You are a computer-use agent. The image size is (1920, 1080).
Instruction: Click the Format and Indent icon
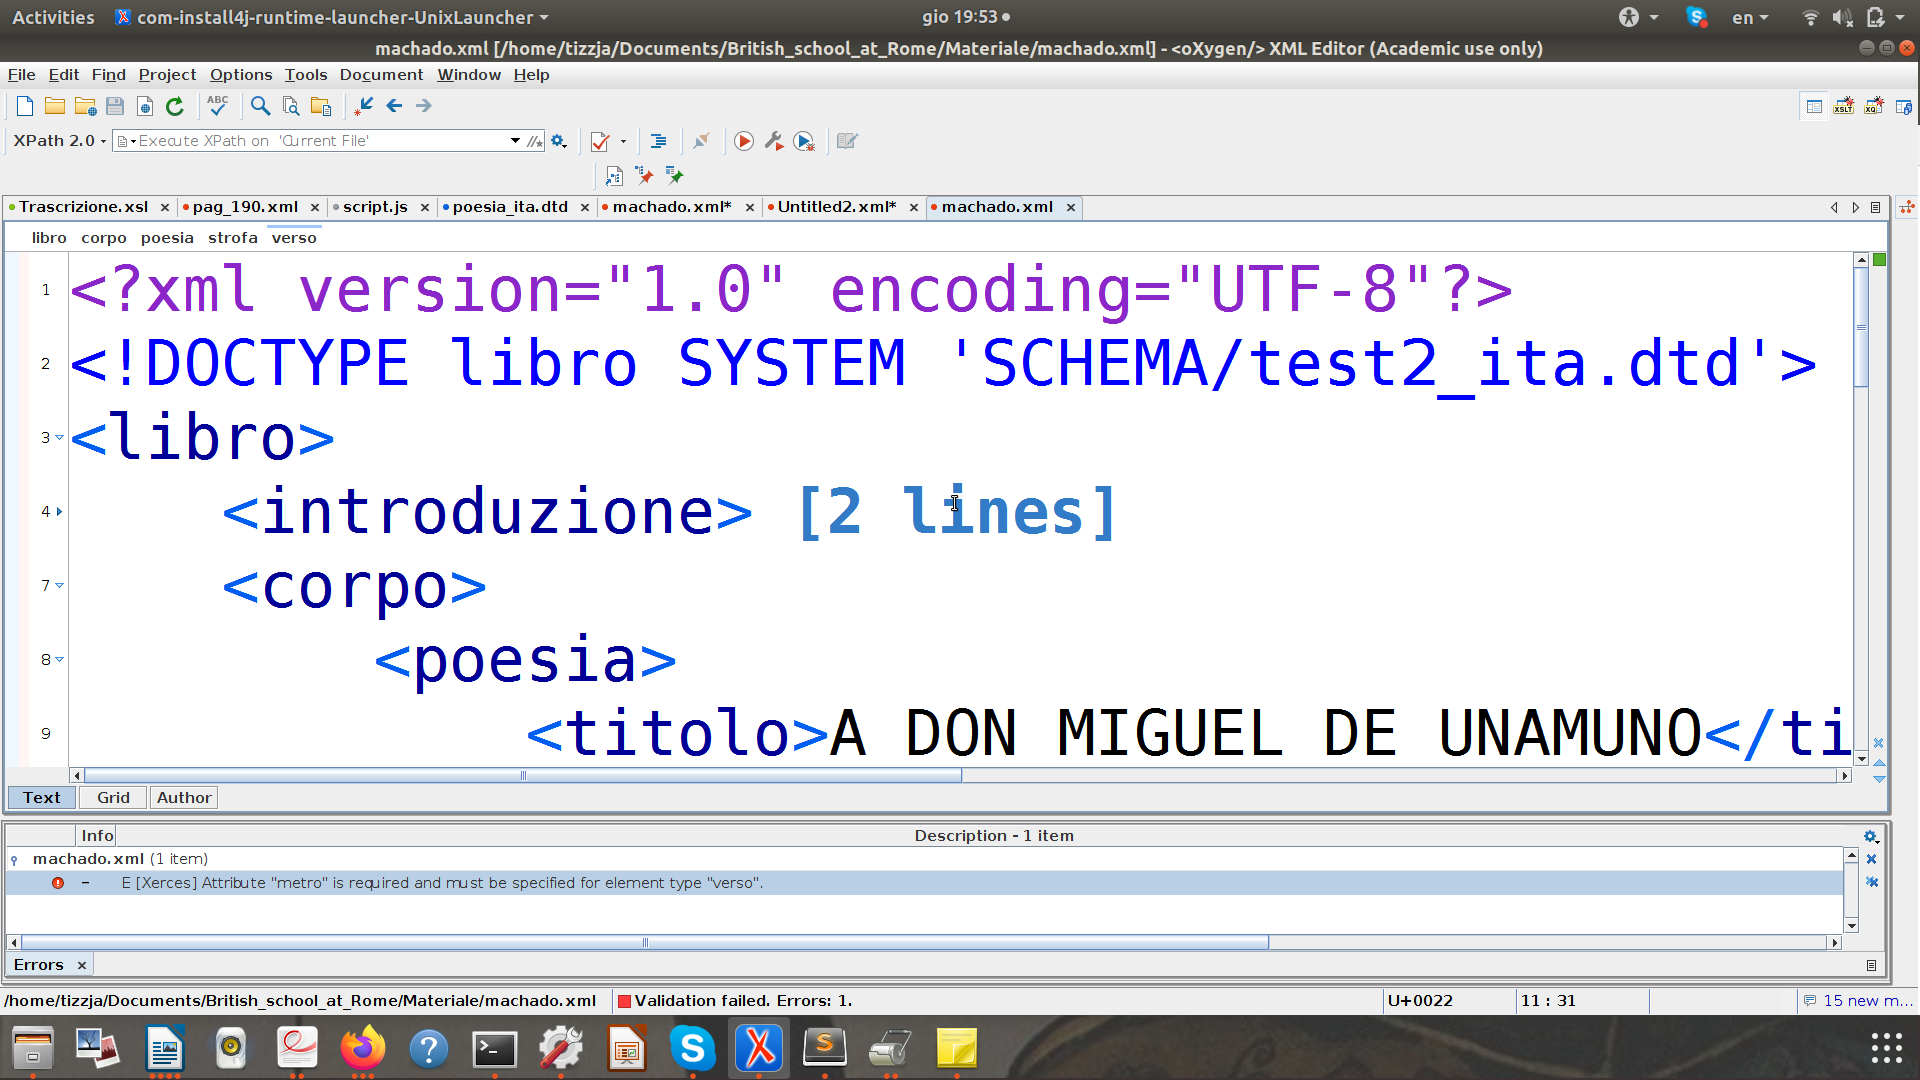(x=658, y=142)
